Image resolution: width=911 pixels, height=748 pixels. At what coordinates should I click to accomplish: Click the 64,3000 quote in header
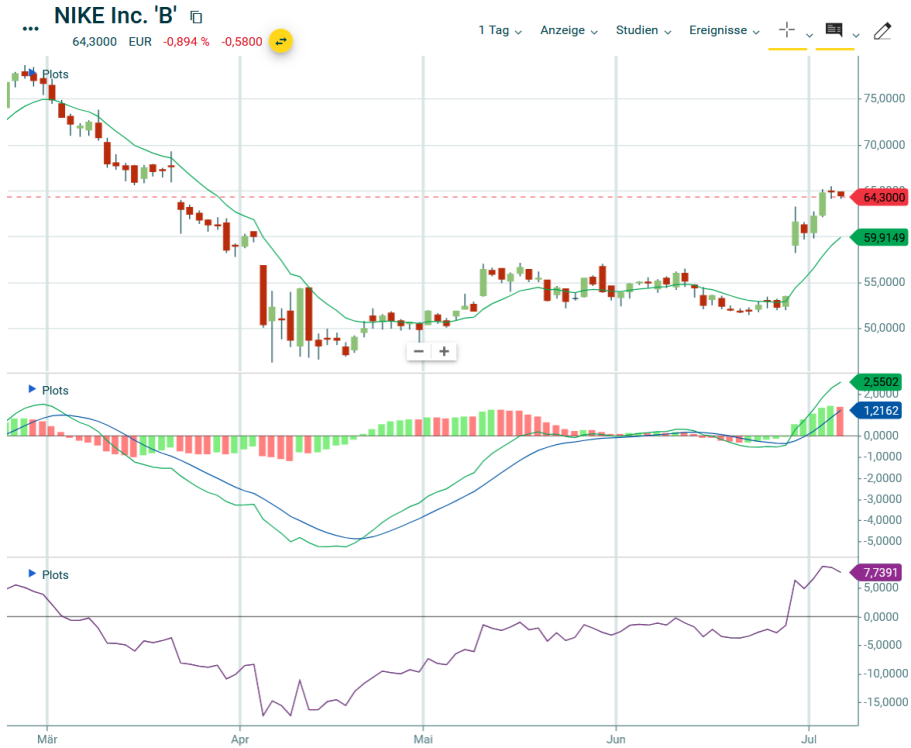tap(95, 42)
